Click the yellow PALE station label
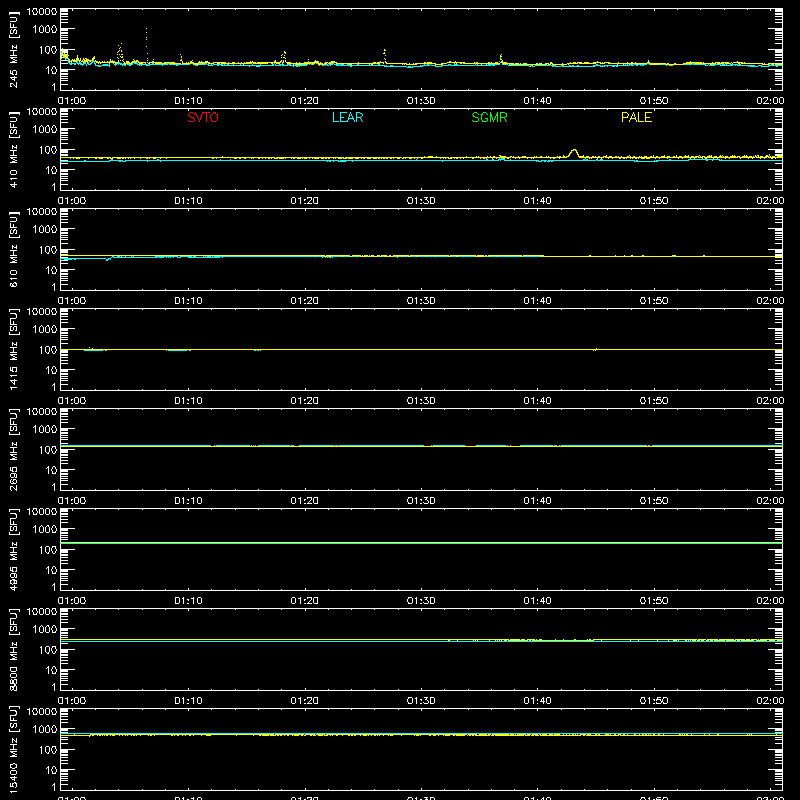 tap(636, 117)
